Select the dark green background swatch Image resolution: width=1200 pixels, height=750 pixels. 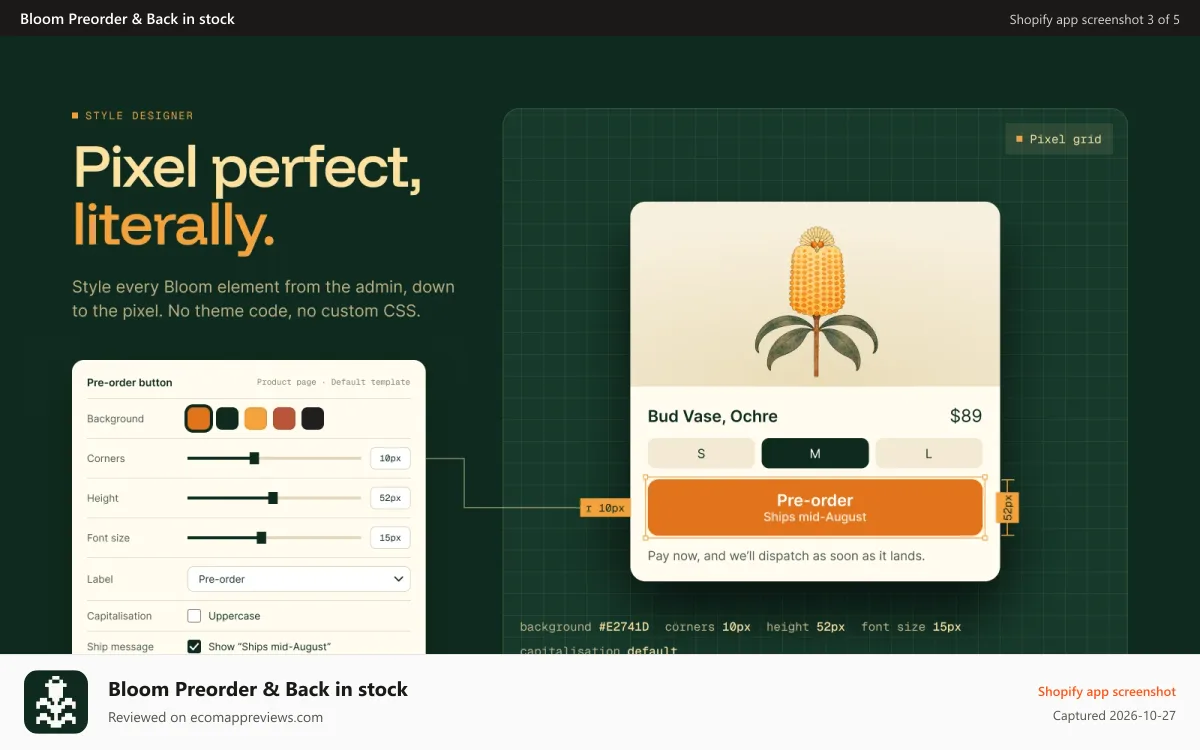227,418
